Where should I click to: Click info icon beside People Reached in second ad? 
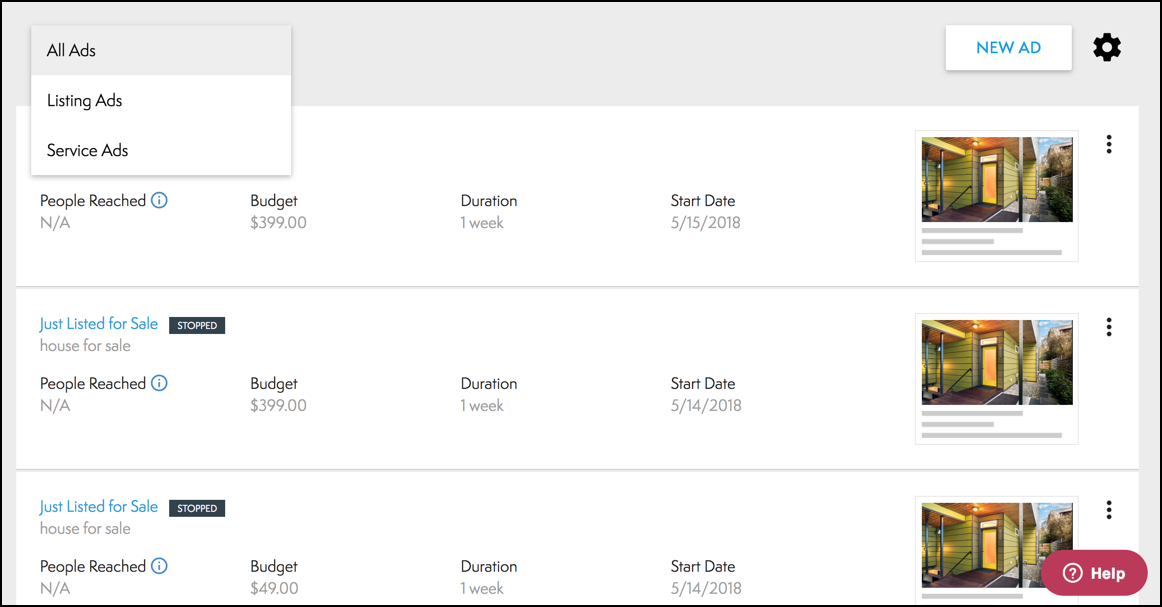click(159, 383)
